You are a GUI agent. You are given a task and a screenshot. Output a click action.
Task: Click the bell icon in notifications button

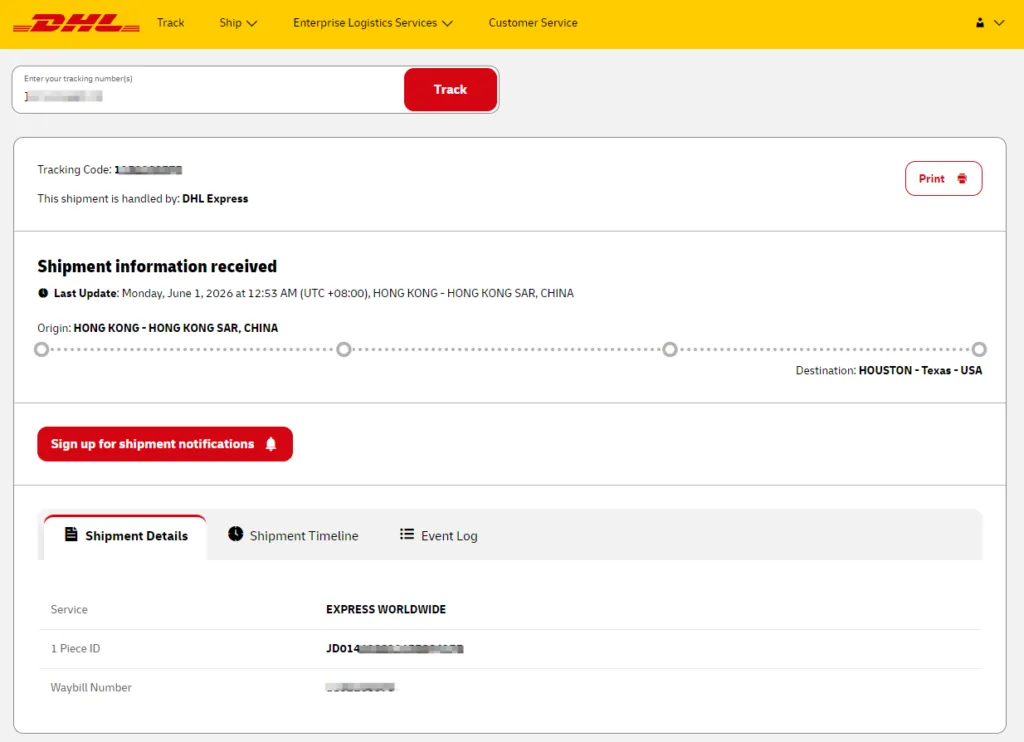(x=271, y=444)
